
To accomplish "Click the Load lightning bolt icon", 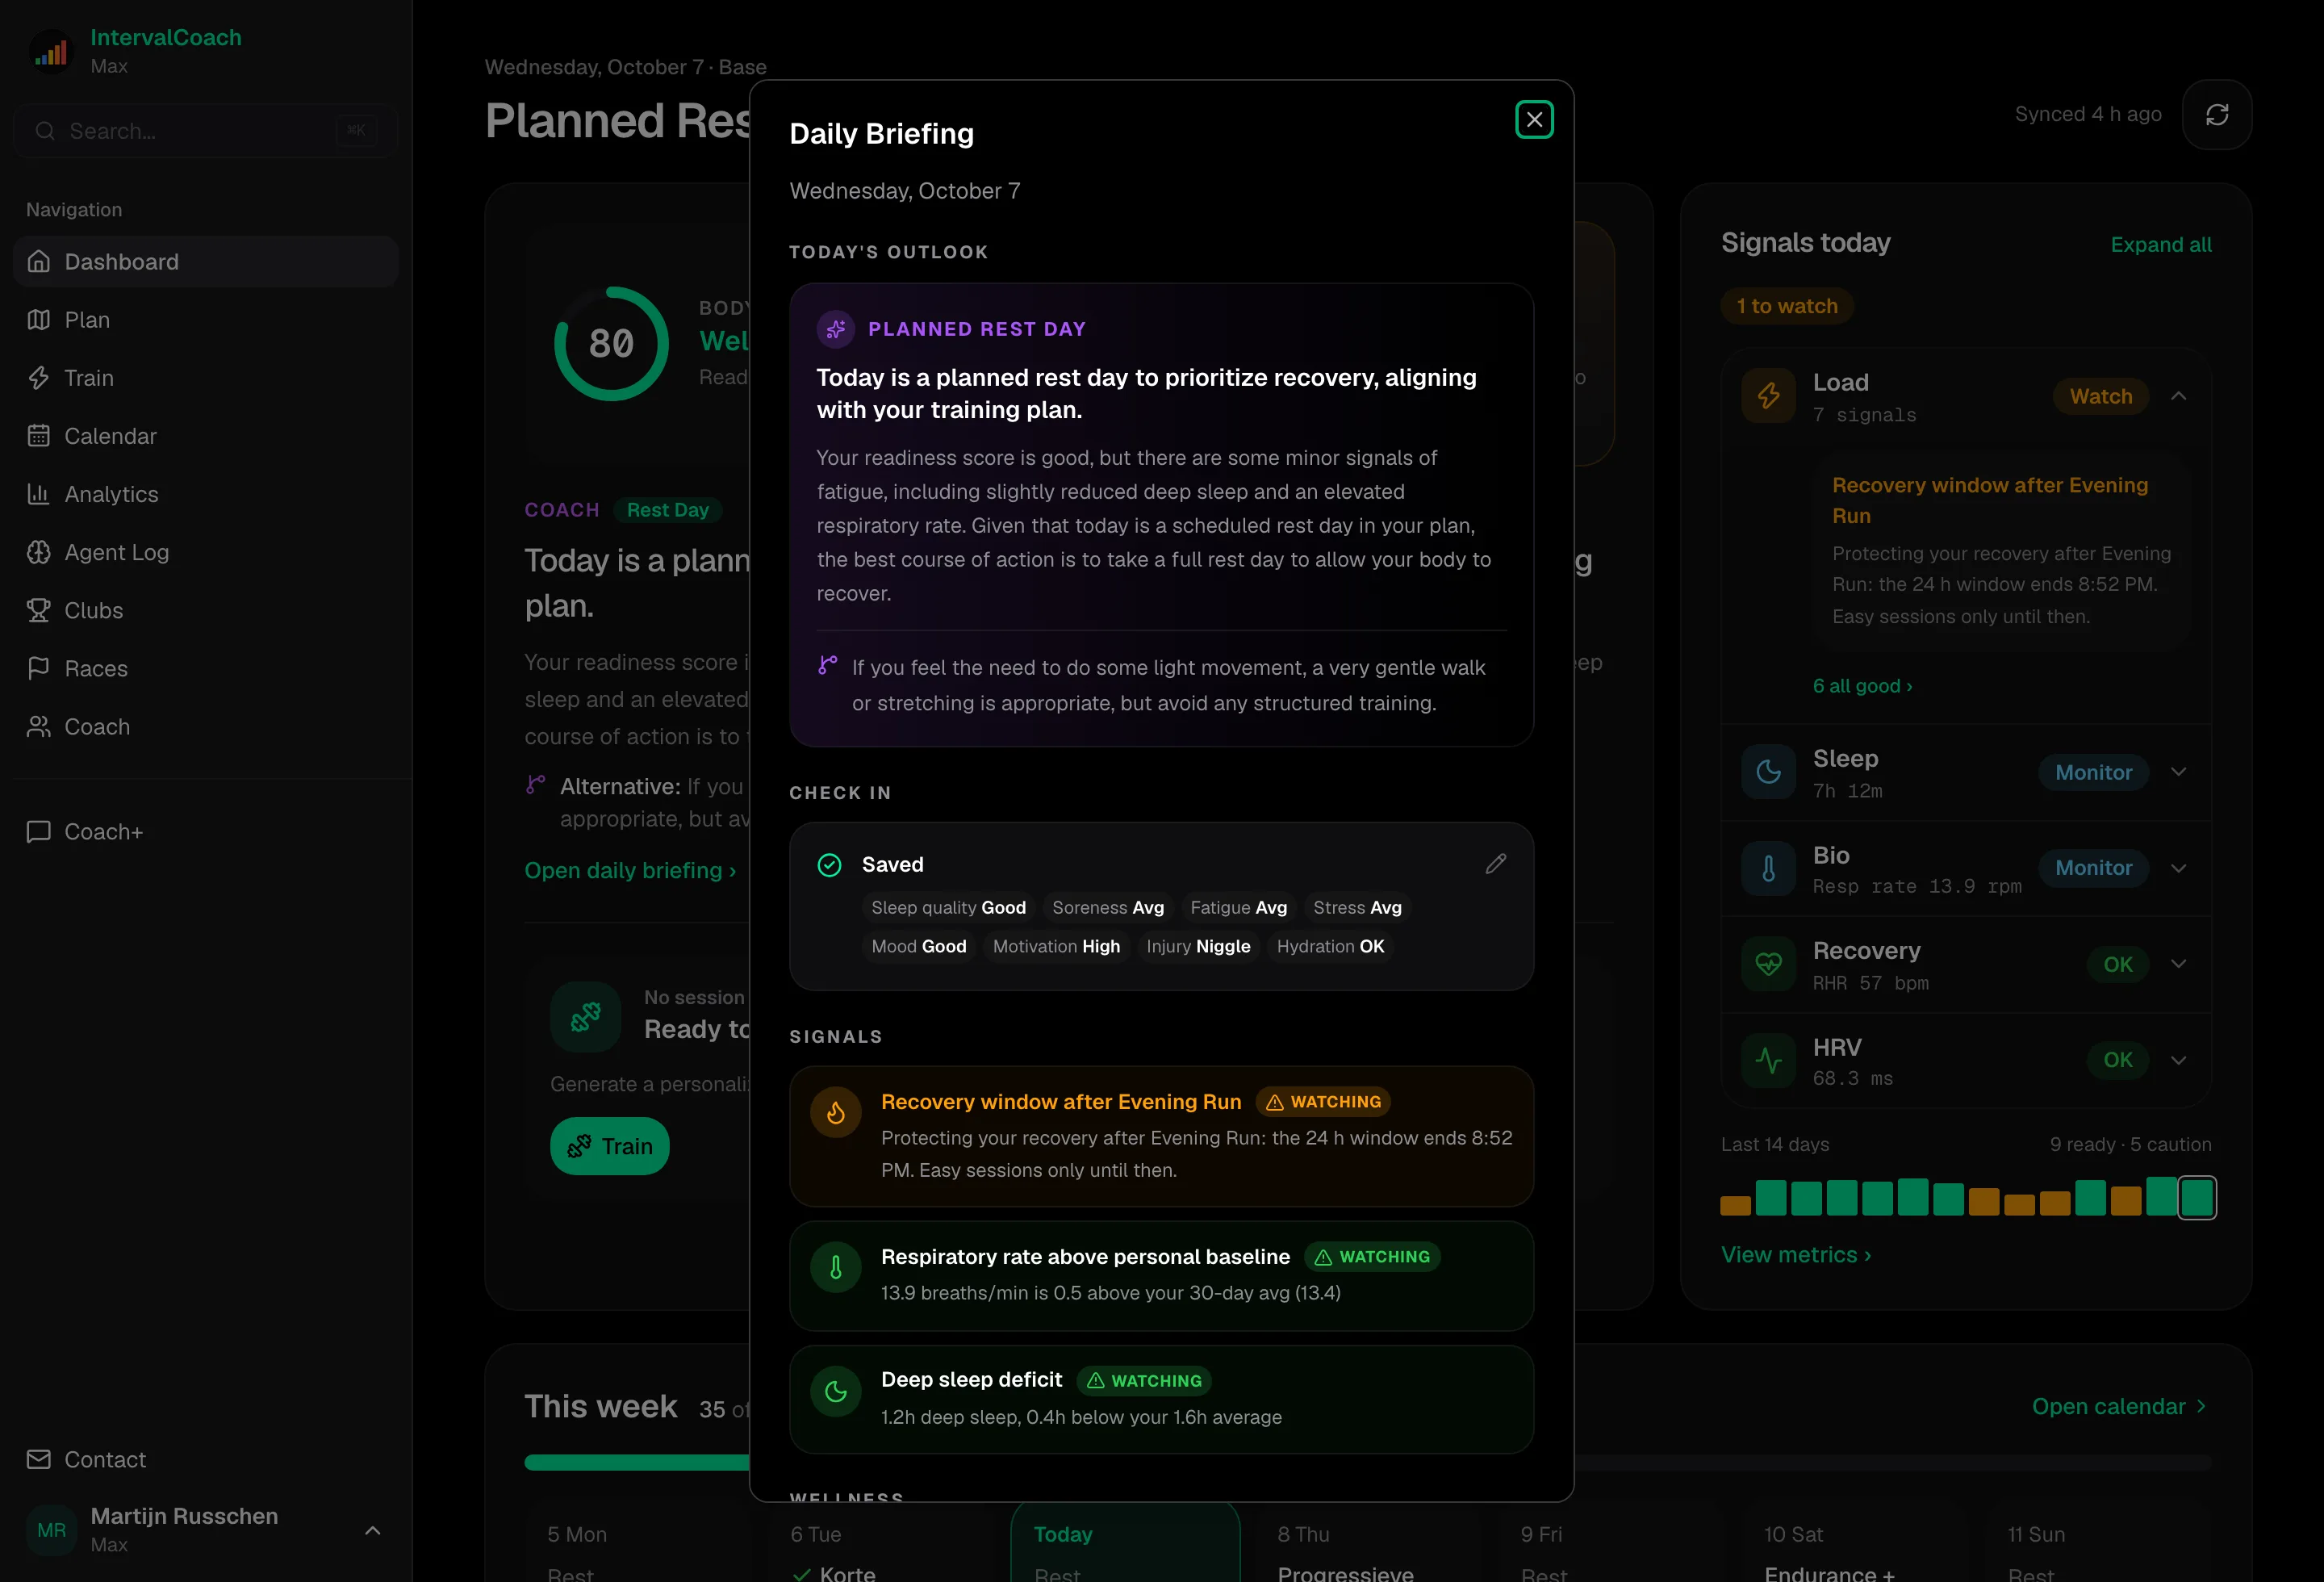I will pos(1768,396).
